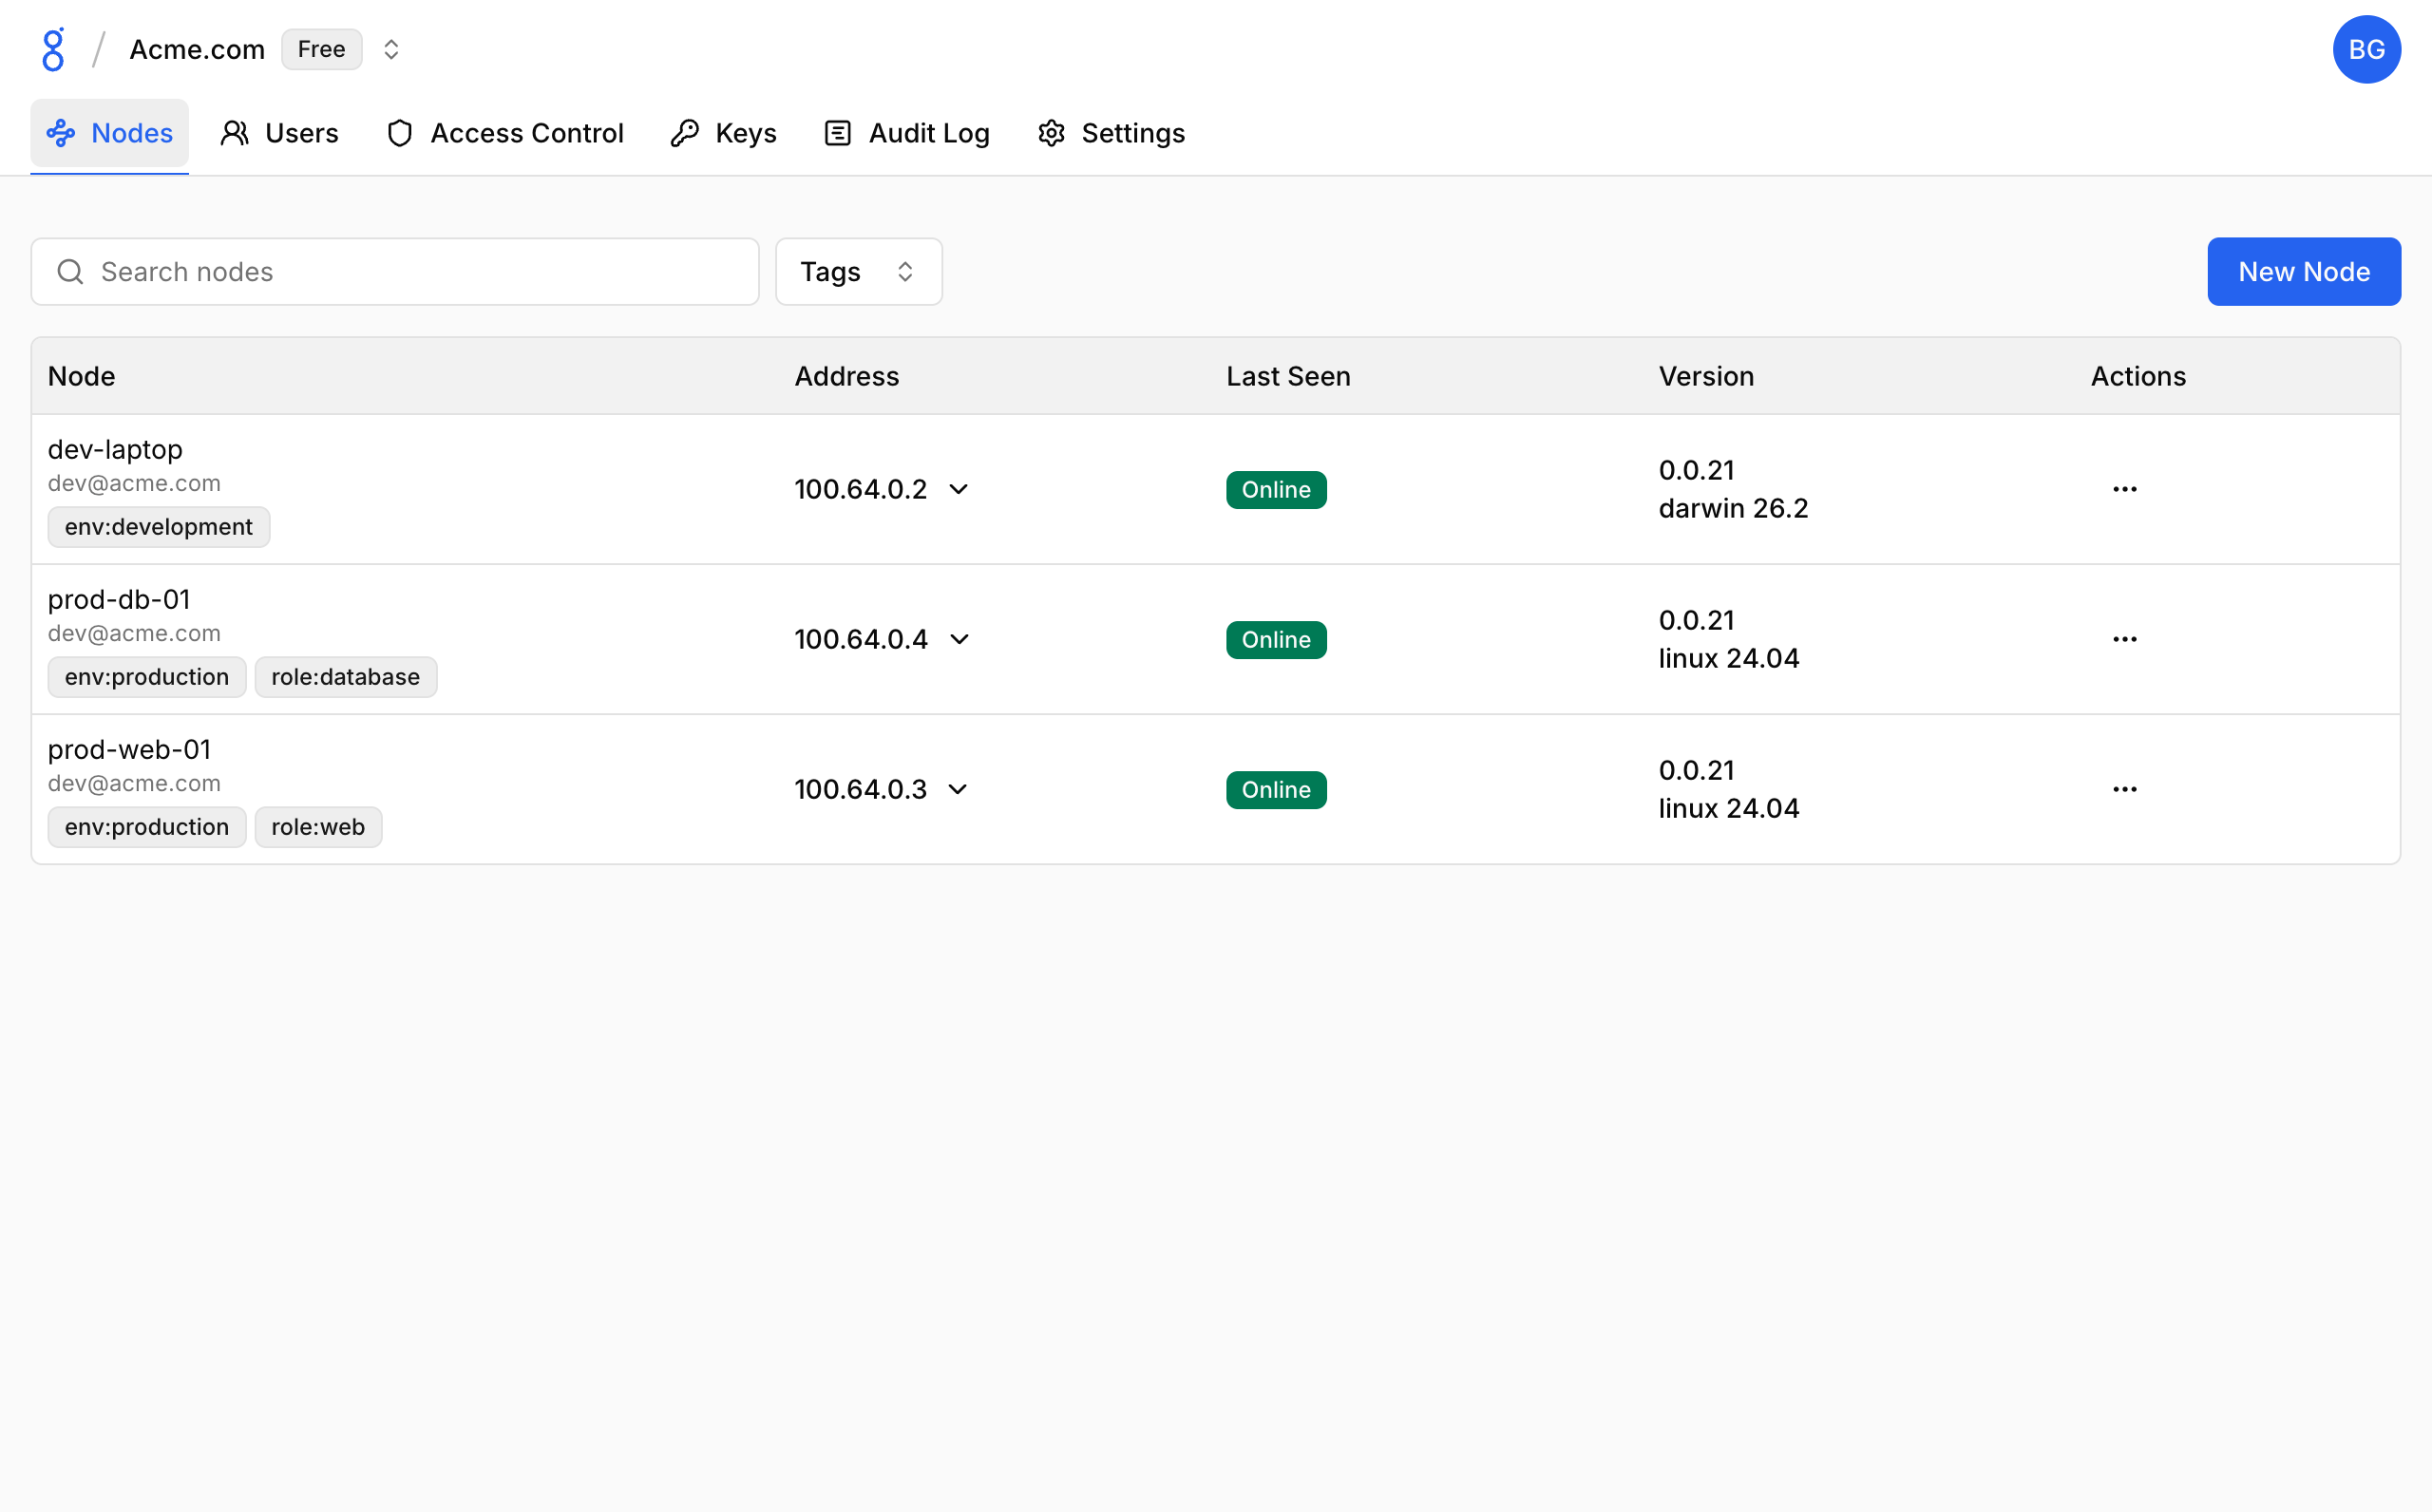This screenshot has height=1512, width=2432.
Task: Open actions menu for dev-laptop
Action: pos(2124,489)
